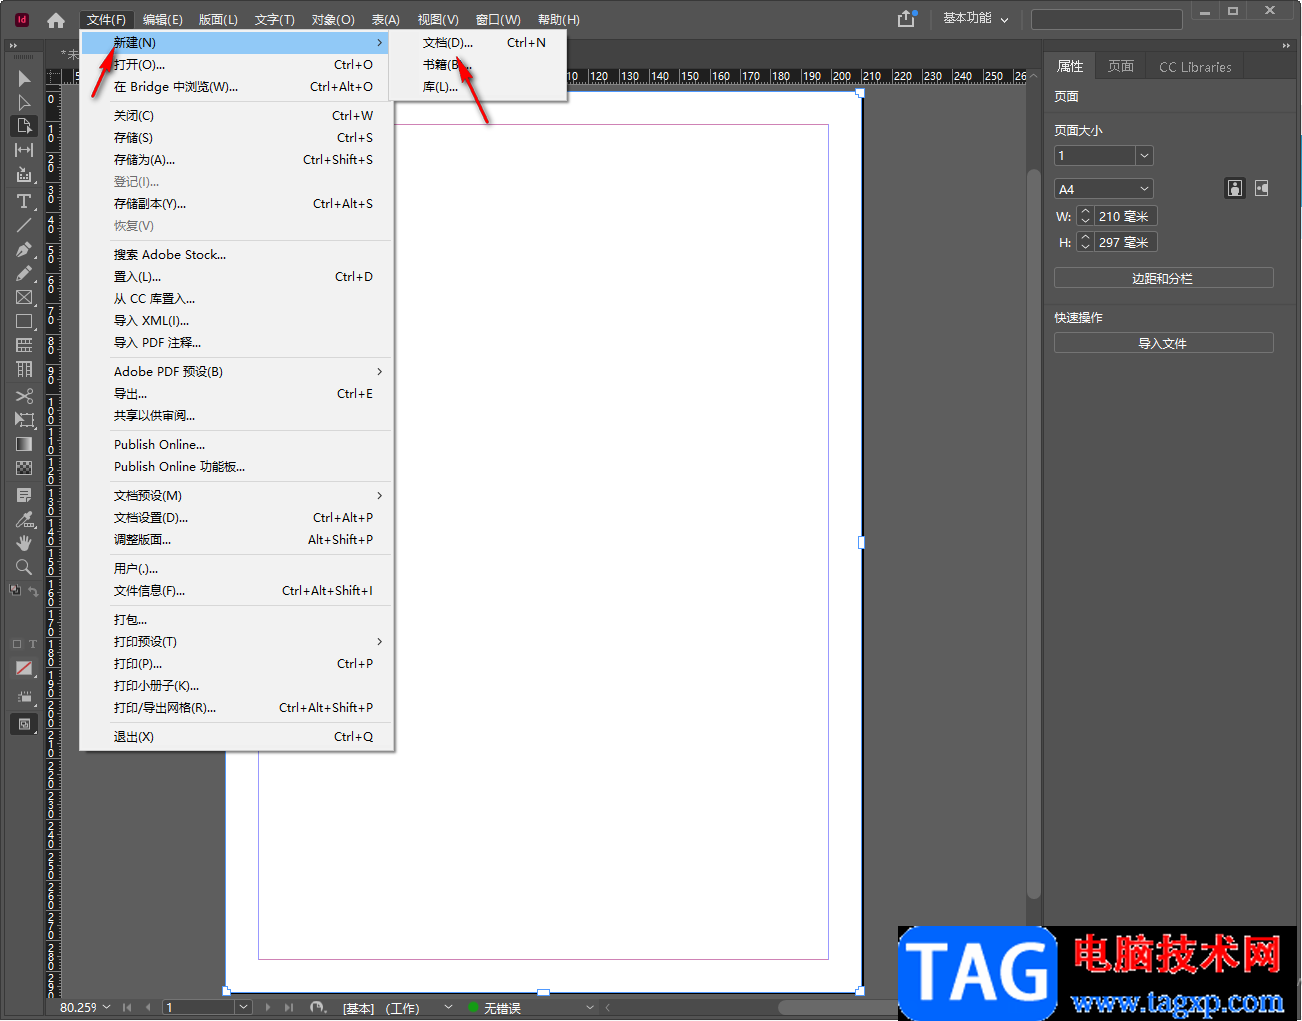Screen dimensions: 1302x1021
Task: Select the Rectangle Frame tool
Action: tap(24, 297)
